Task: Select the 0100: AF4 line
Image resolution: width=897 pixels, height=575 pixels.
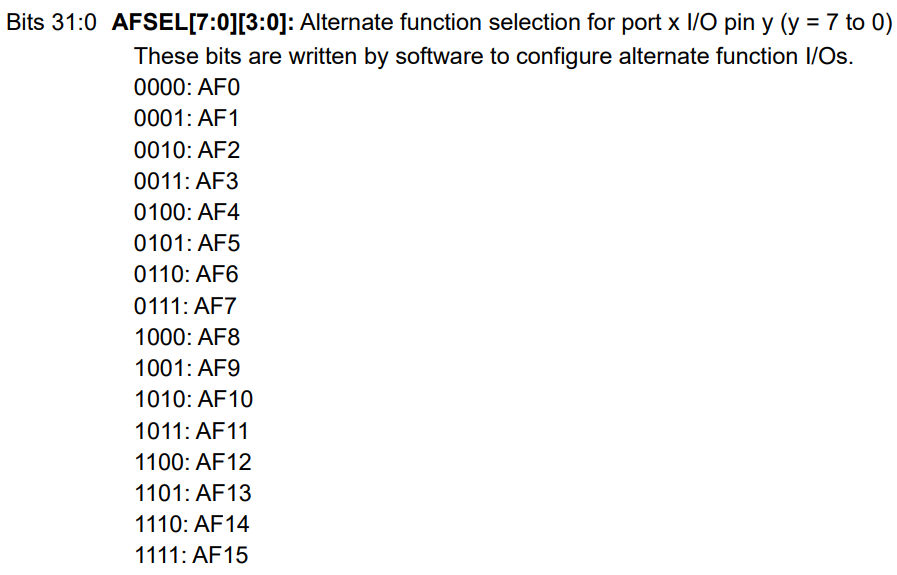Action: 186,212
